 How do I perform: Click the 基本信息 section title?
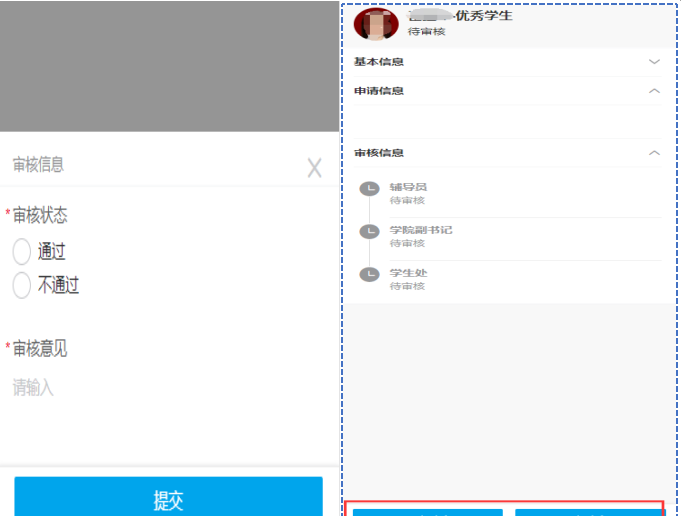[379, 62]
